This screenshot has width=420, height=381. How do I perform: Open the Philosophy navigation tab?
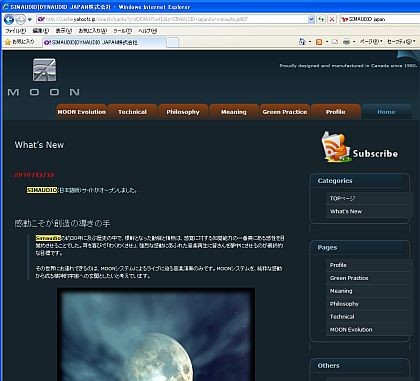click(x=183, y=112)
